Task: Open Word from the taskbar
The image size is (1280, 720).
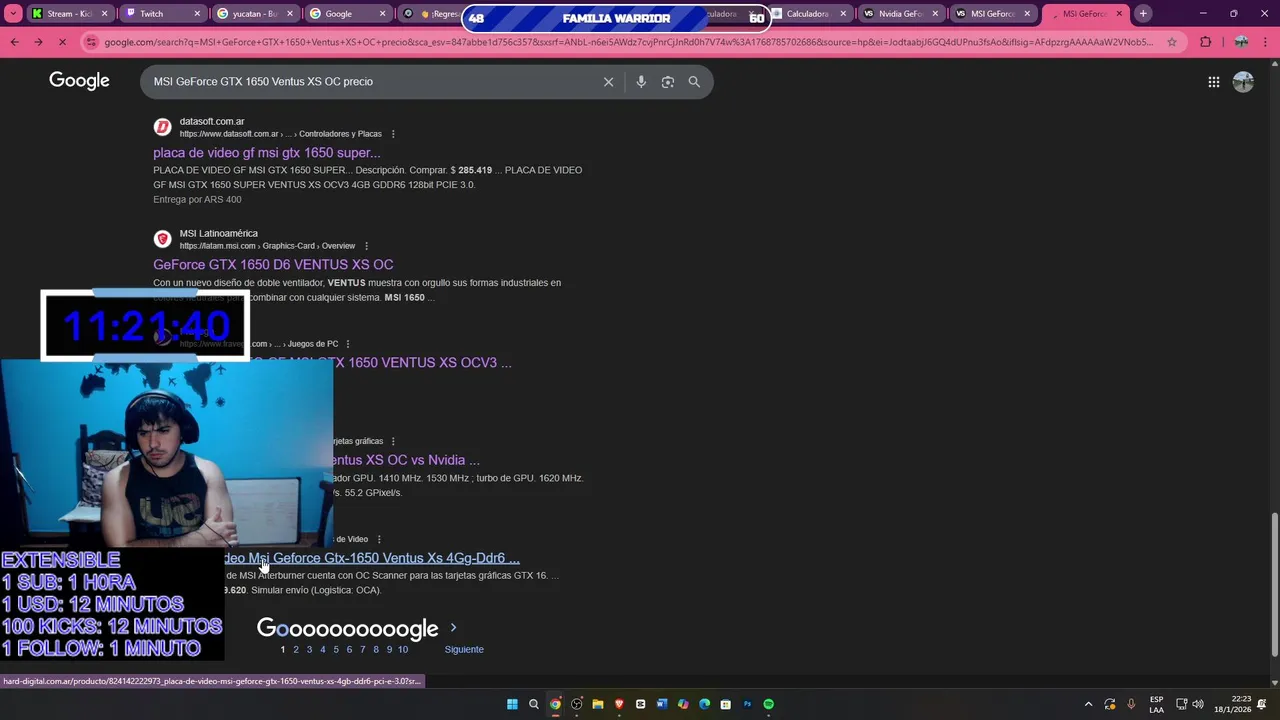Action: click(x=662, y=704)
